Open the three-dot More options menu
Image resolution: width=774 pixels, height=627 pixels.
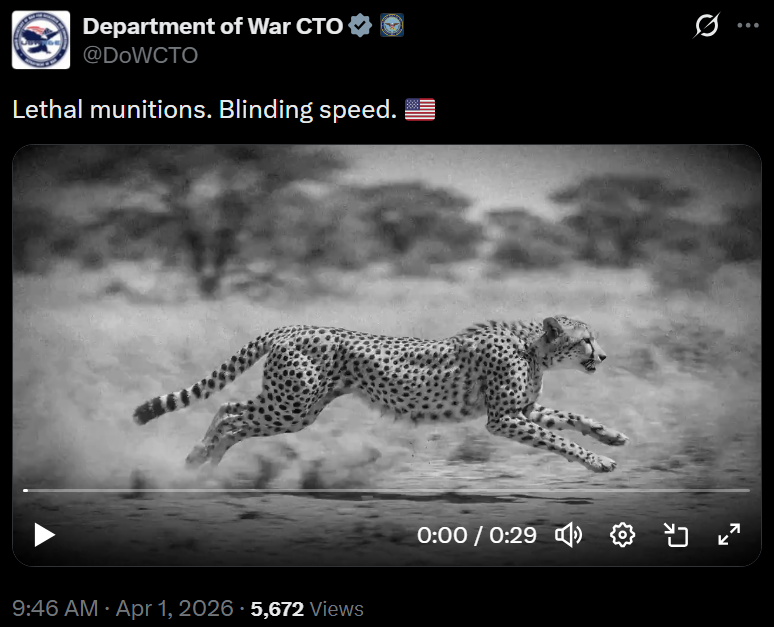pos(748,26)
